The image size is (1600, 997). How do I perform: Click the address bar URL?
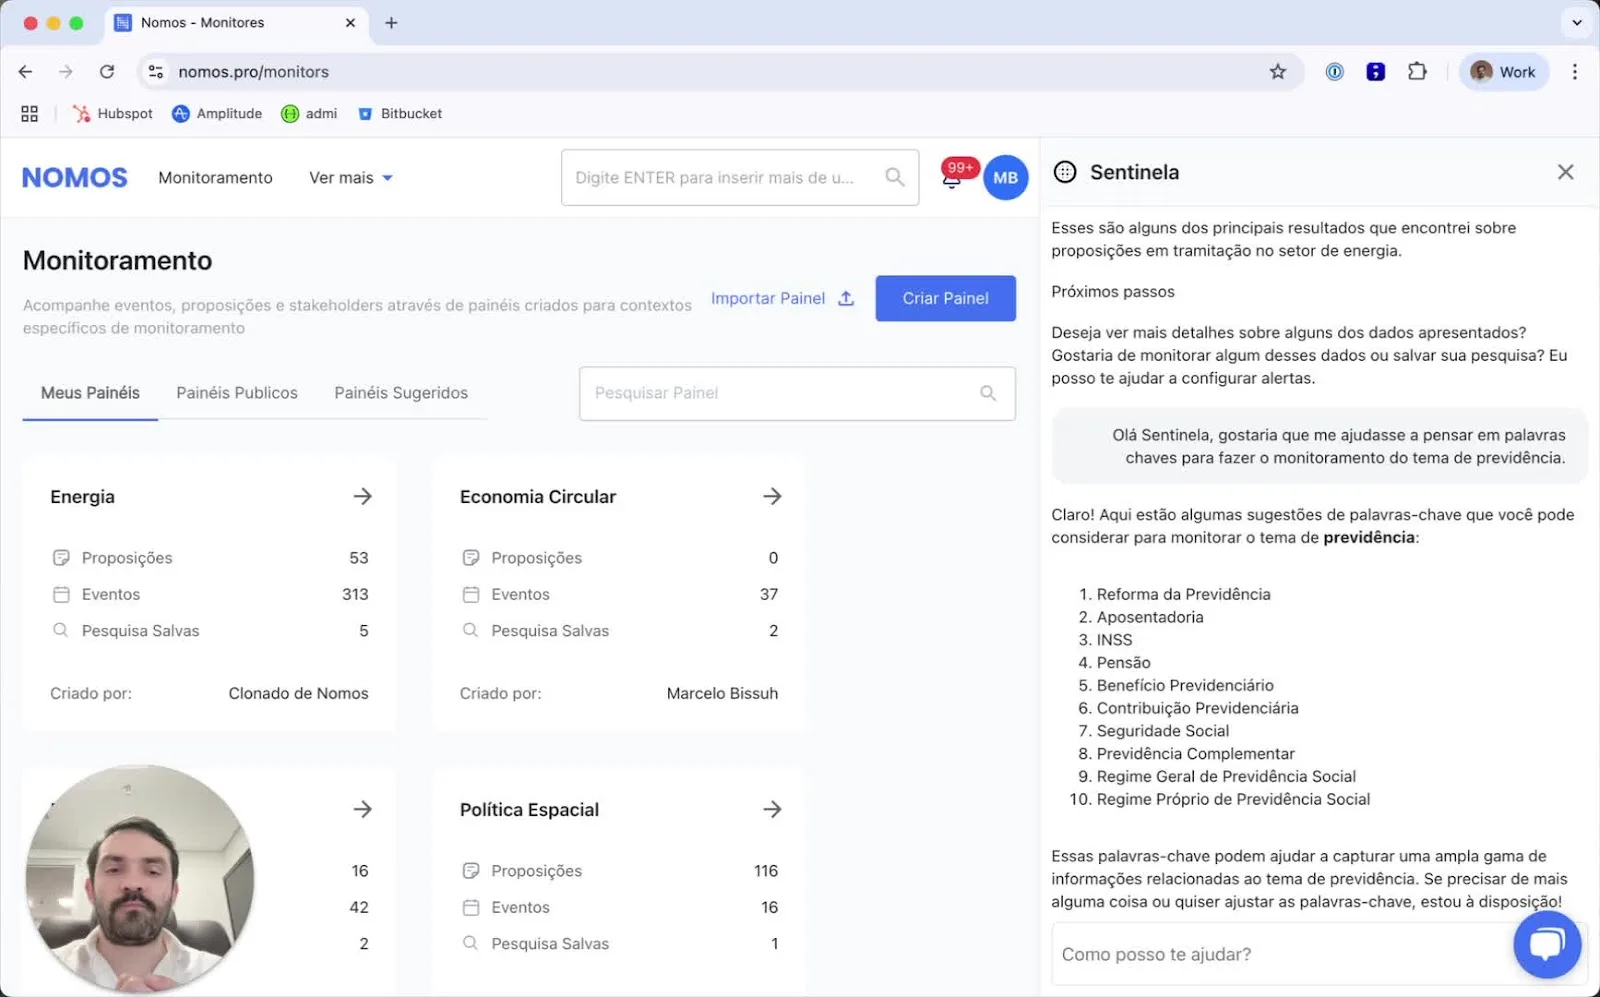254,72
